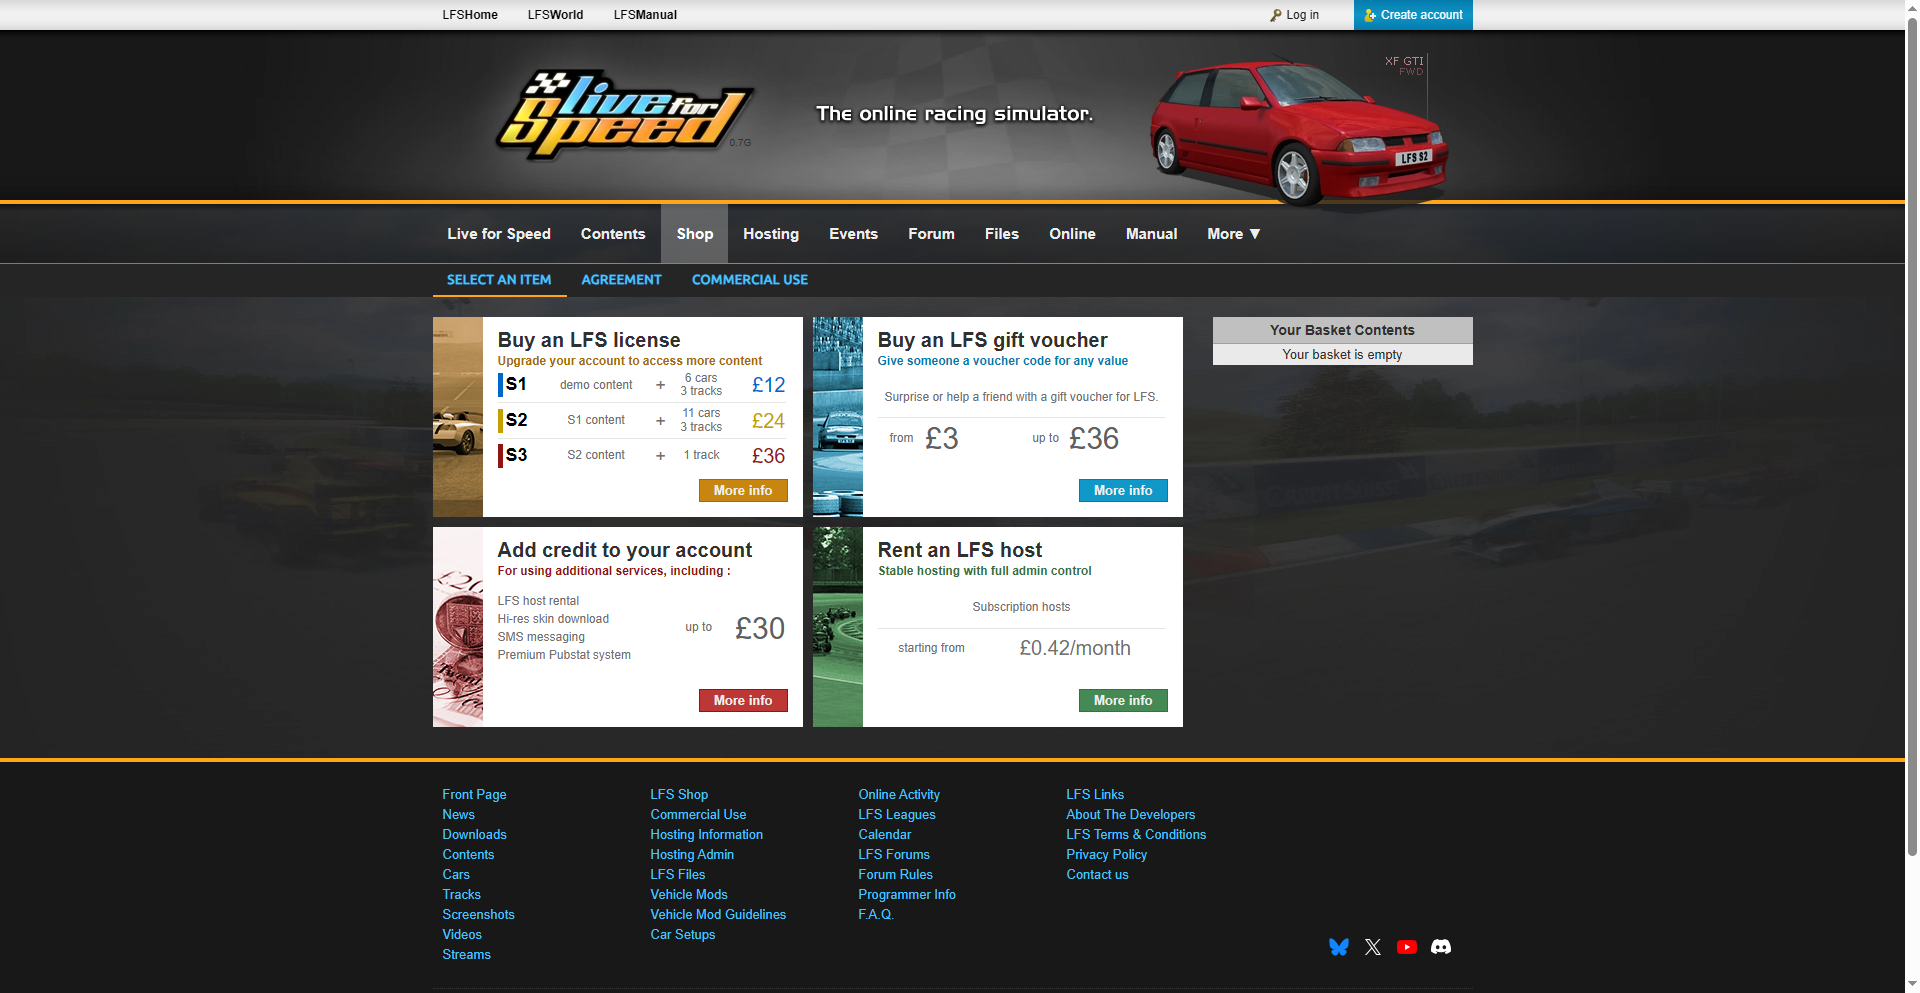The width and height of the screenshot is (1920, 993).
Task: Open the Bluesky social icon
Action: tap(1339, 947)
